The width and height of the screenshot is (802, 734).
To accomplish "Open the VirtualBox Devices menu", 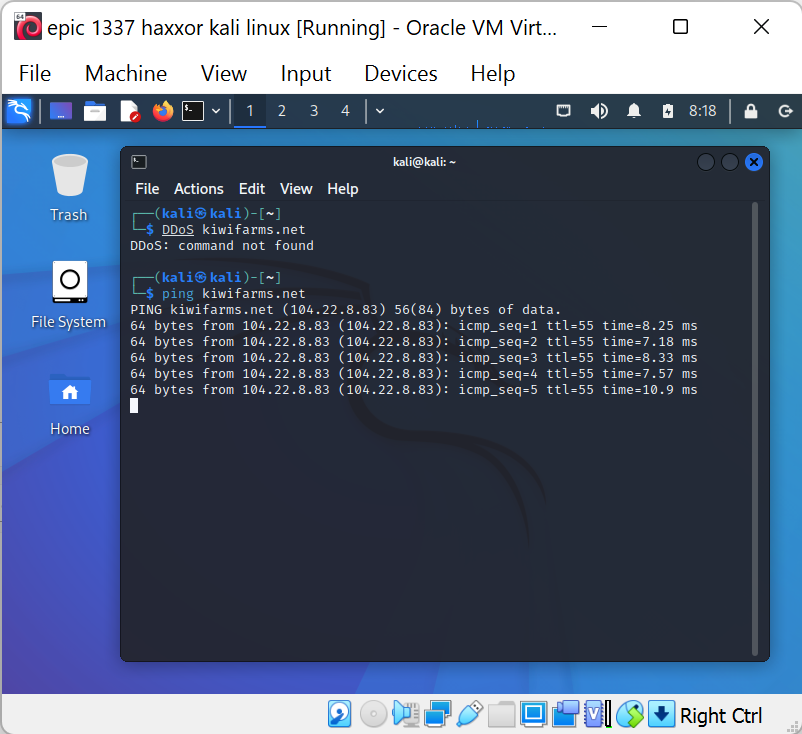I will click(x=401, y=74).
